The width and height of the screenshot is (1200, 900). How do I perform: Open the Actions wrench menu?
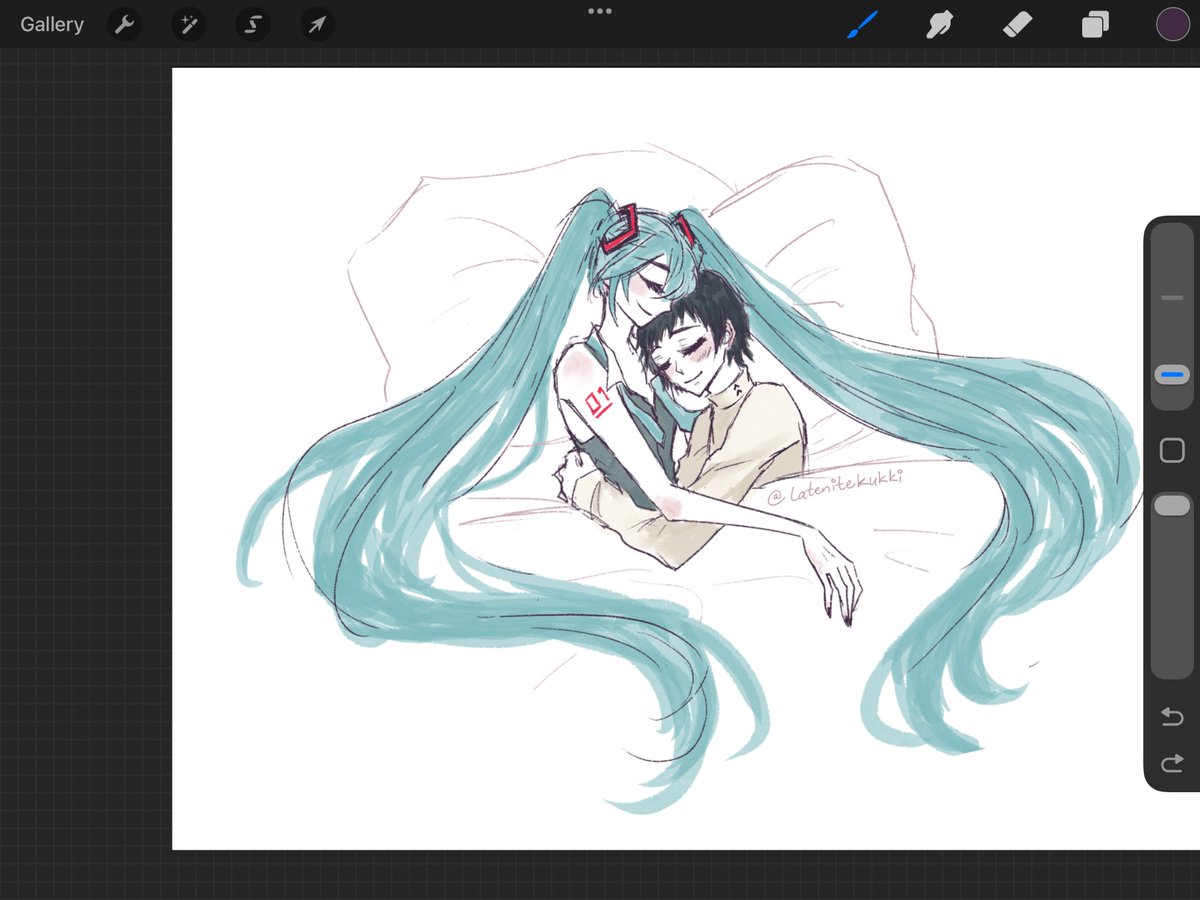[x=124, y=25]
